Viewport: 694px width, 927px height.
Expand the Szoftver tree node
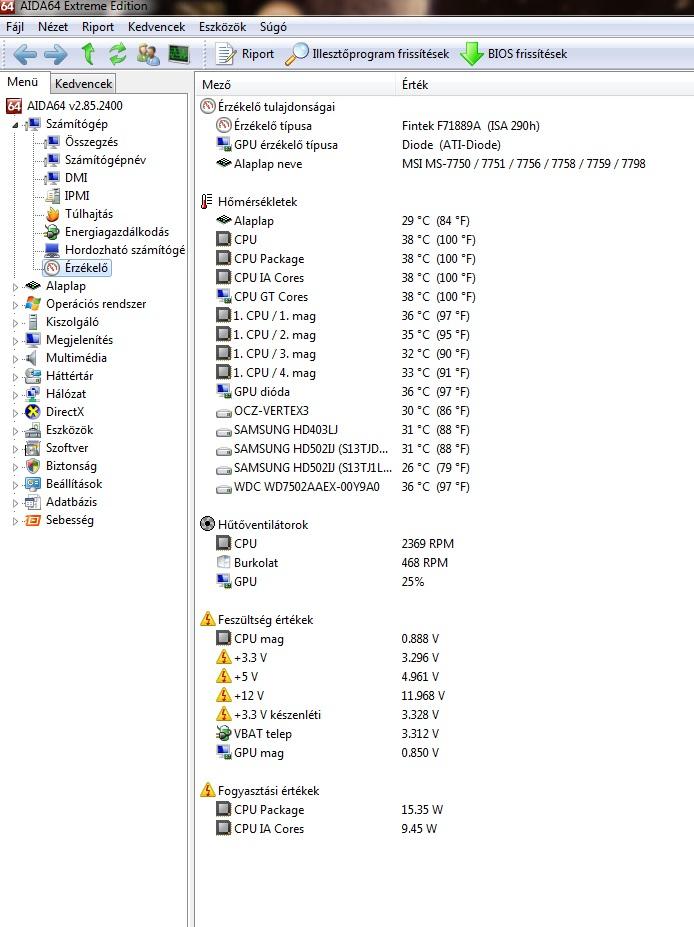(15, 449)
